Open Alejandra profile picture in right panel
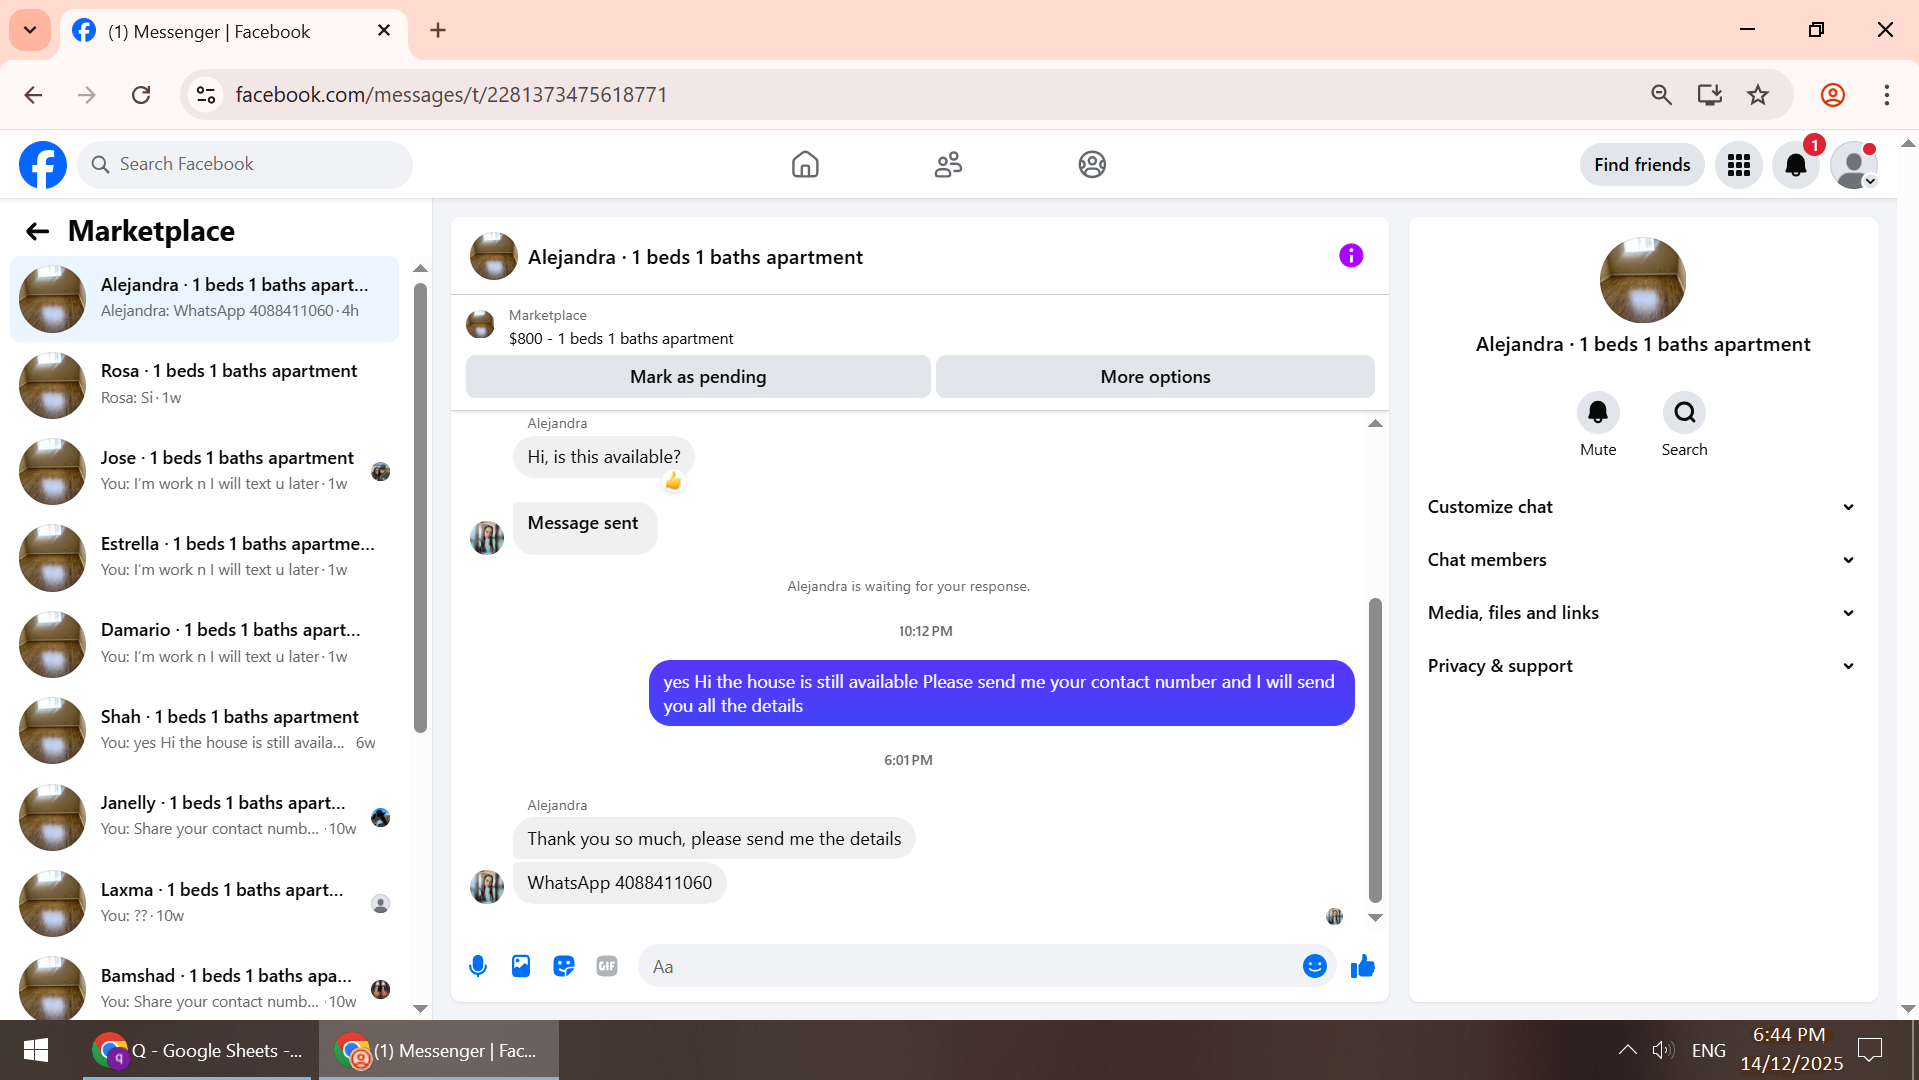 coord(1642,280)
